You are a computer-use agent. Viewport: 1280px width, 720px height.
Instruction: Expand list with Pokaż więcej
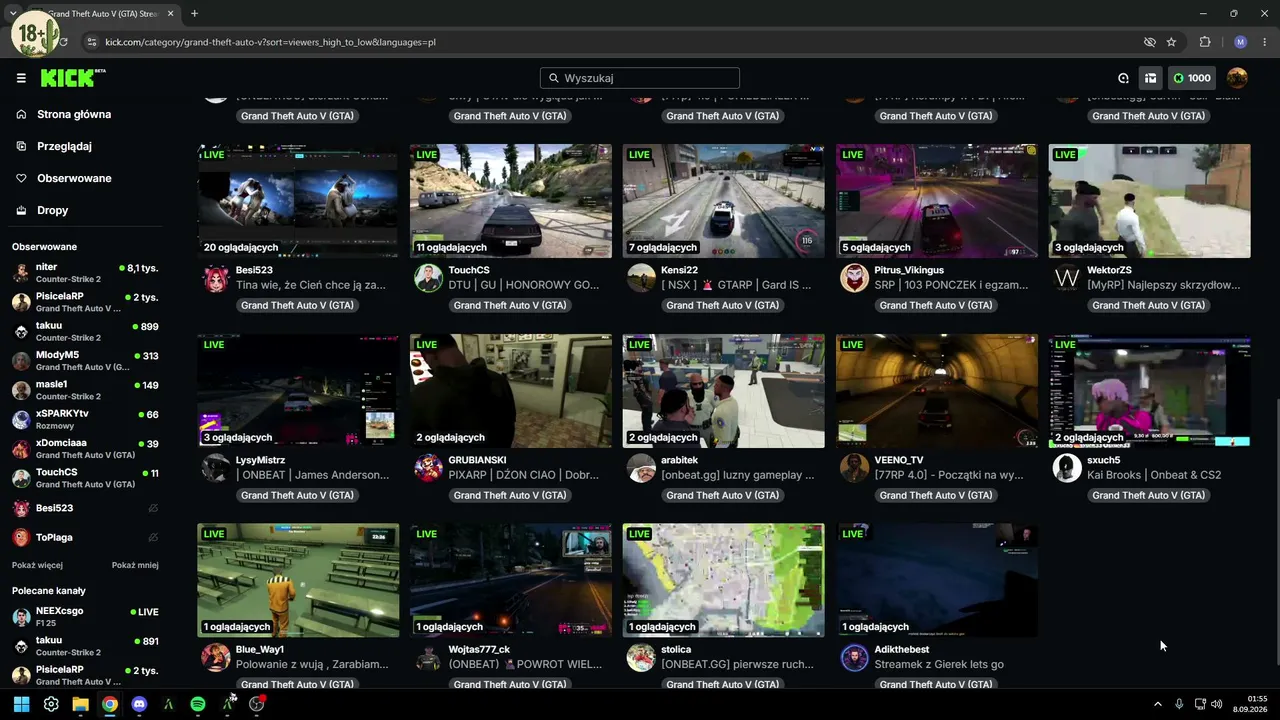click(37, 565)
